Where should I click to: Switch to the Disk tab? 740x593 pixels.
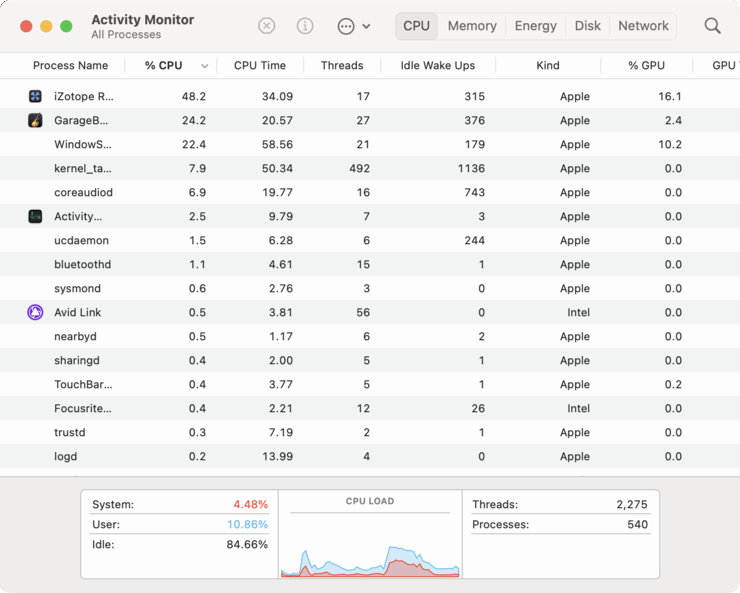[x=588, y=26]
